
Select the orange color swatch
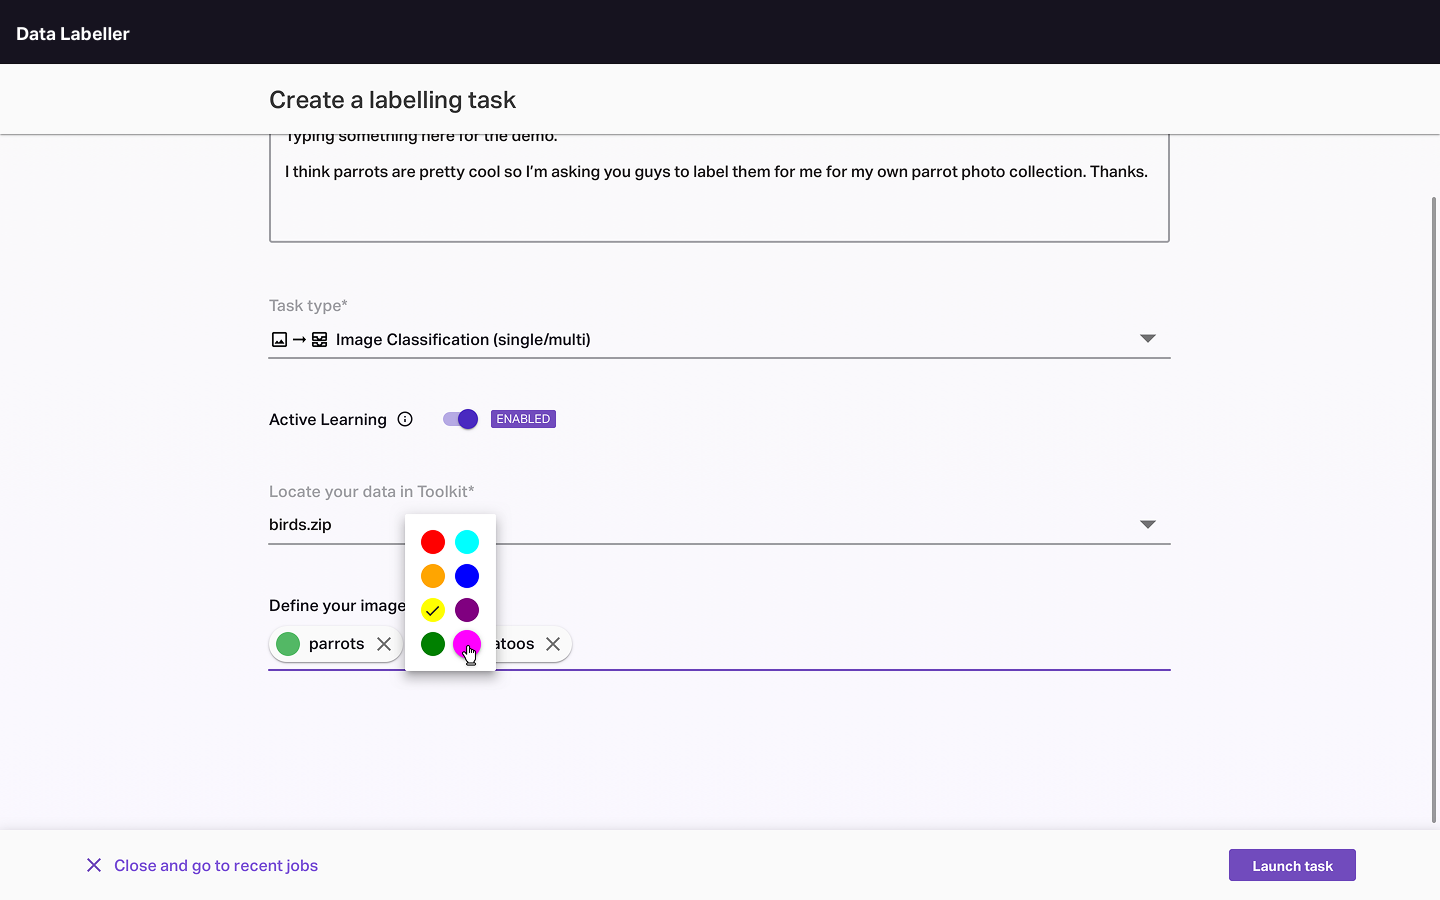pyautogui.click(x=433, y=576)
